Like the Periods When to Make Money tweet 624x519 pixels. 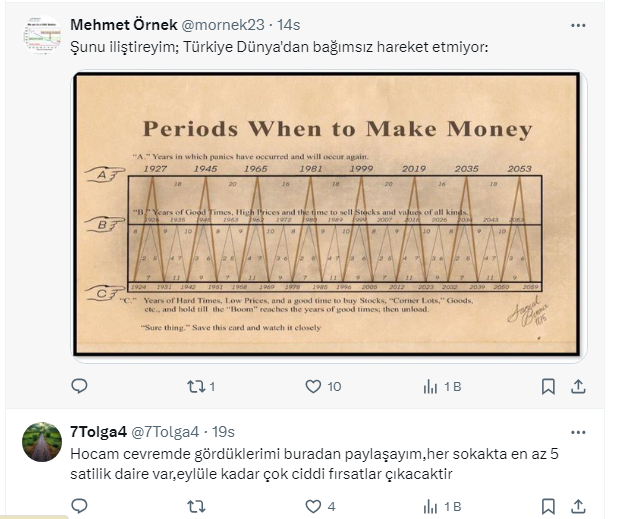pos(312,386)
